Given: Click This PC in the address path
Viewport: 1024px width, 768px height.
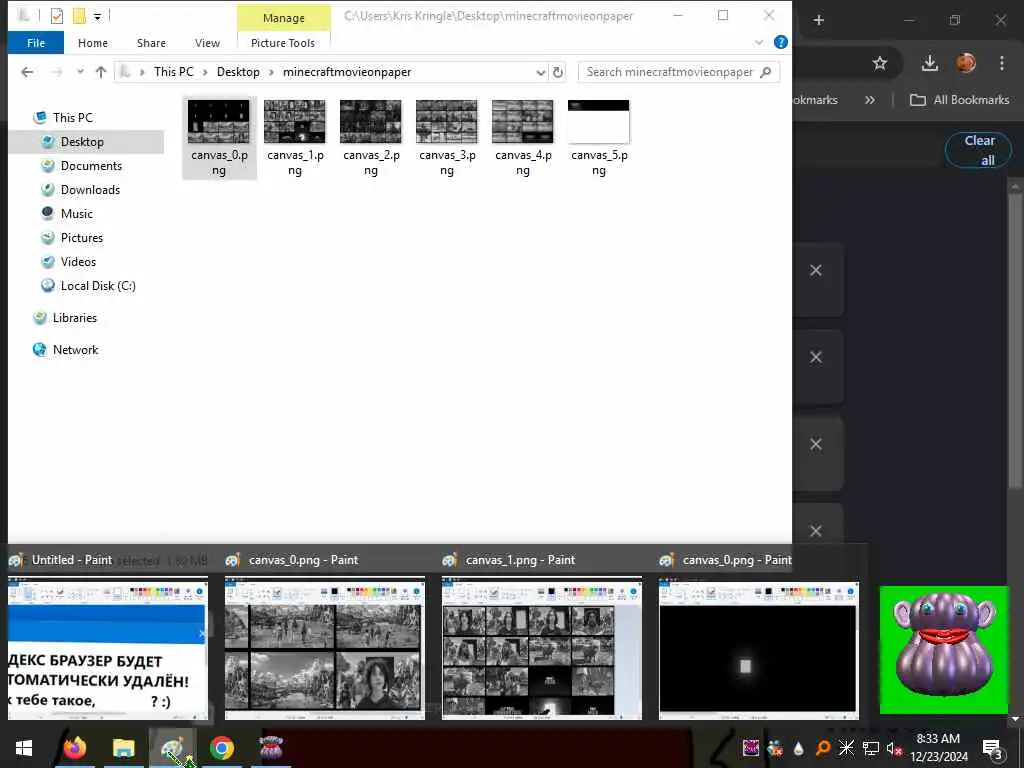Looking at the screenshot, I should (174, 72).
